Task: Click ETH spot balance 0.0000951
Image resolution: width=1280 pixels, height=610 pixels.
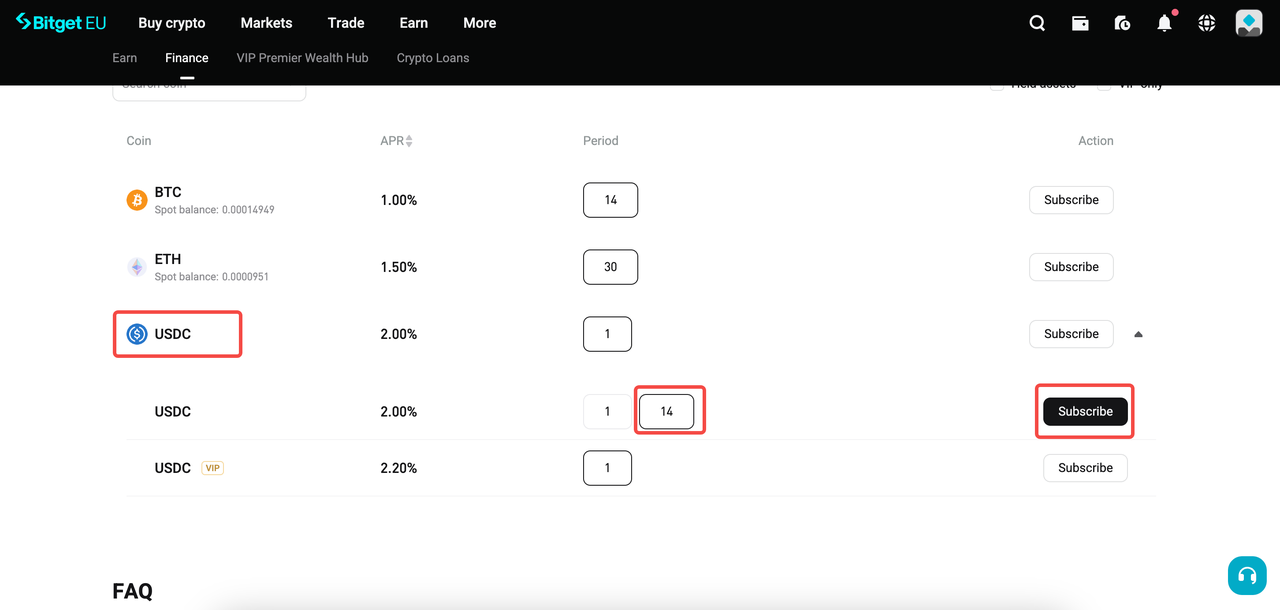Action: (211, 277)
